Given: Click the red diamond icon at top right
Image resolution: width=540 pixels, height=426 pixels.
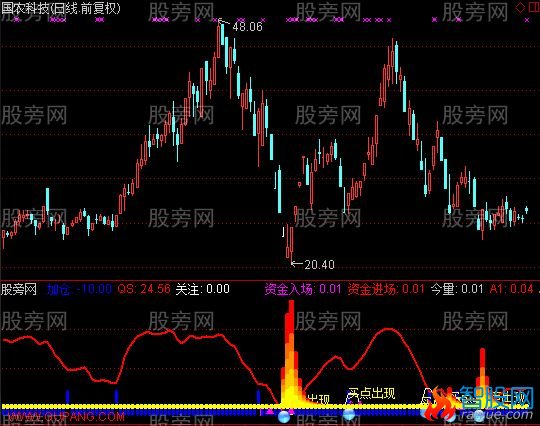Looking at the screenshot, I should click(520, 8).
